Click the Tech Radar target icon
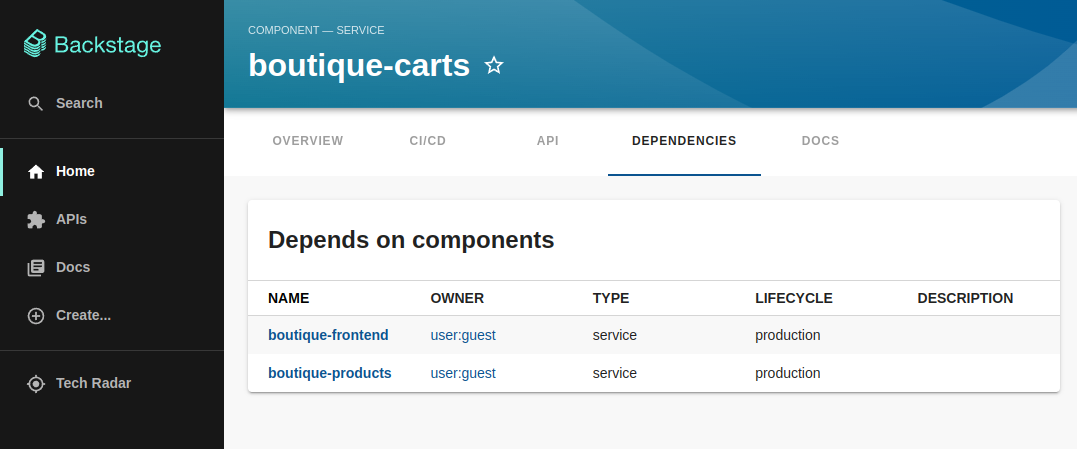The width and height of the screenshot is (1077, 449). [36, 383]
